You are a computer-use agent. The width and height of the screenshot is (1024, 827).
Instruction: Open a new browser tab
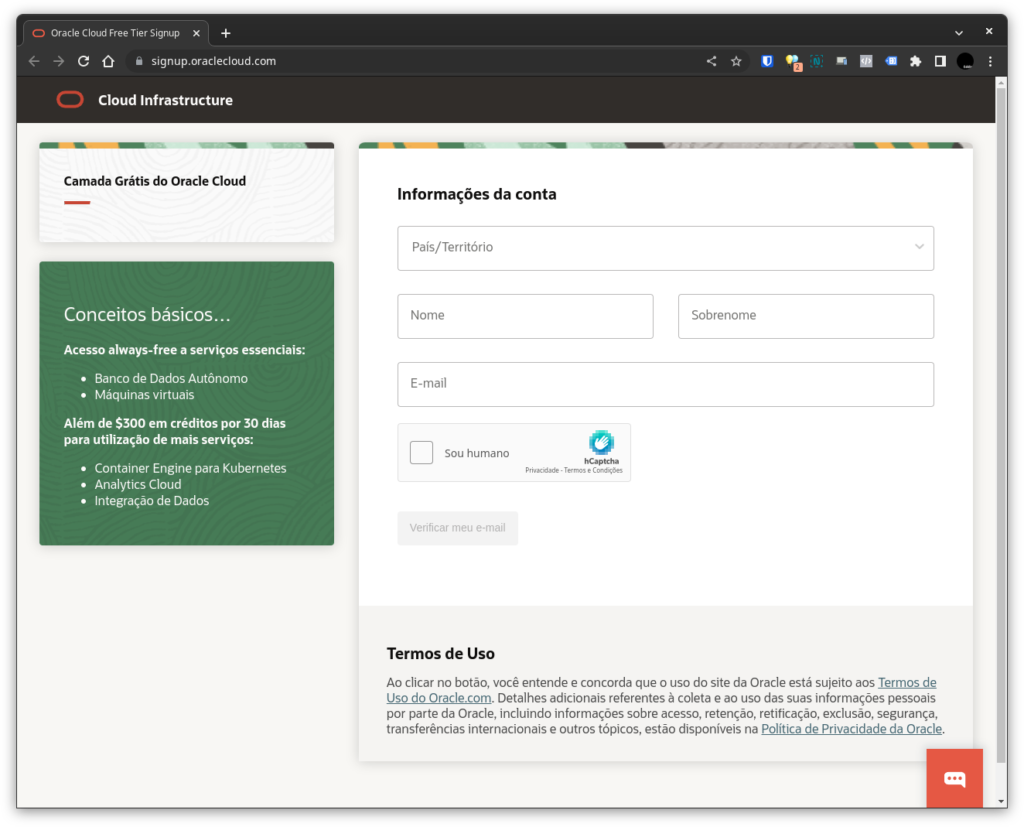[x=226, y=33]
